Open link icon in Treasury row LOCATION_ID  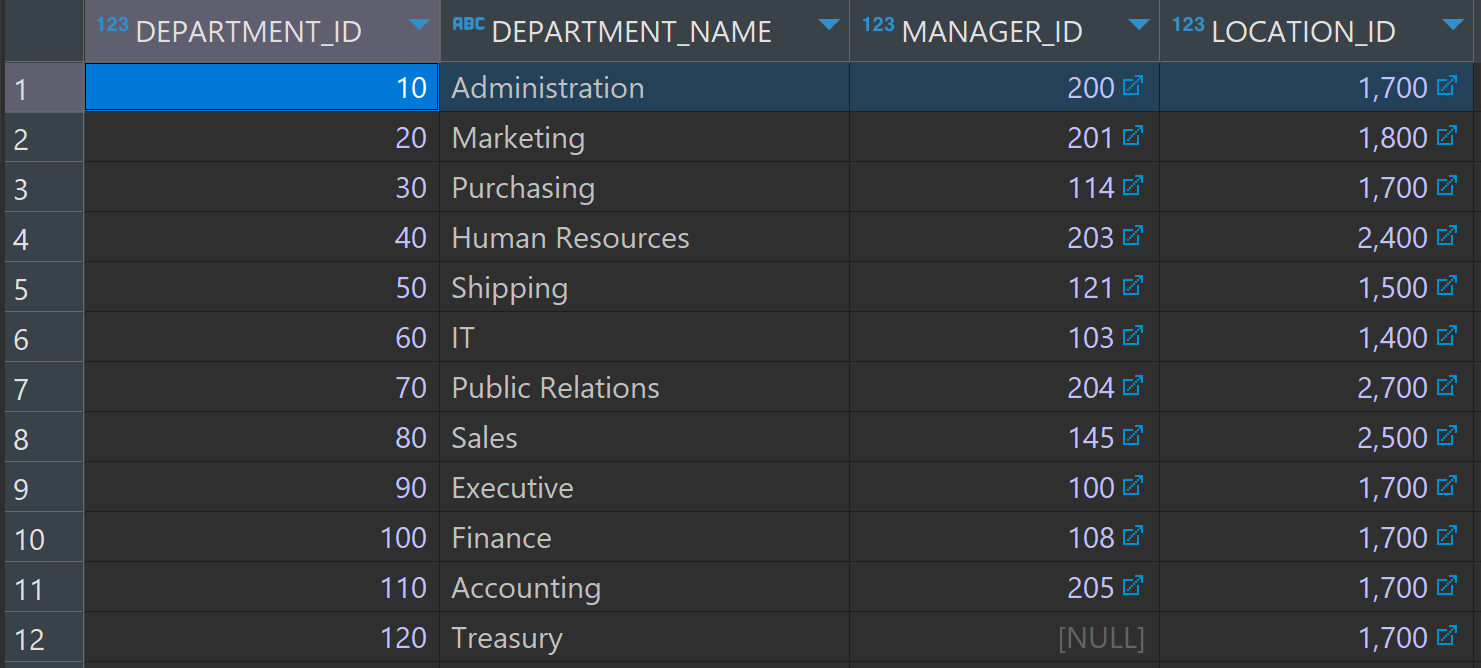click(x=1446, y=636)
